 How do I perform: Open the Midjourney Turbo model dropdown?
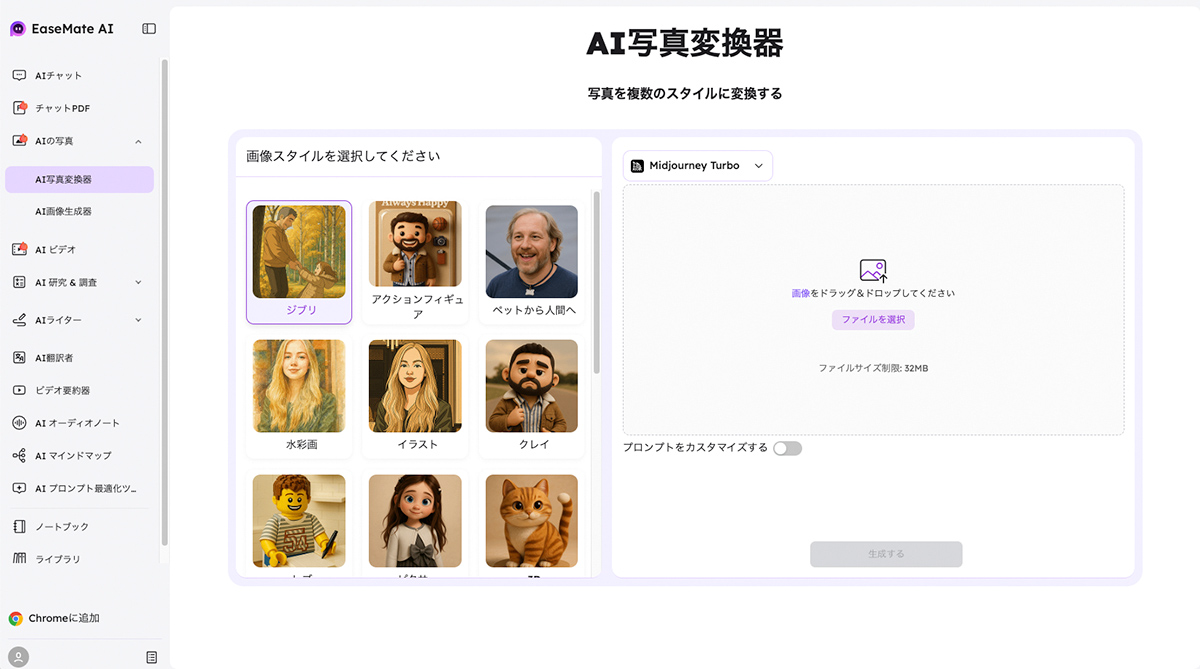pos(697,165)
